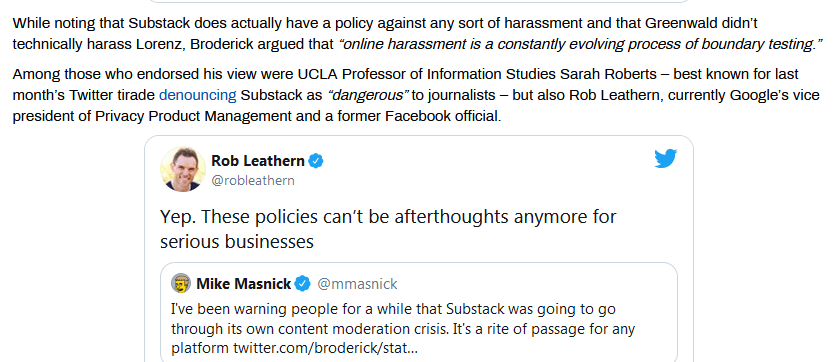The width and height of the screenshot is (840, 362).
Task: Click the Twitter bird logo icon
Action: 665,159
